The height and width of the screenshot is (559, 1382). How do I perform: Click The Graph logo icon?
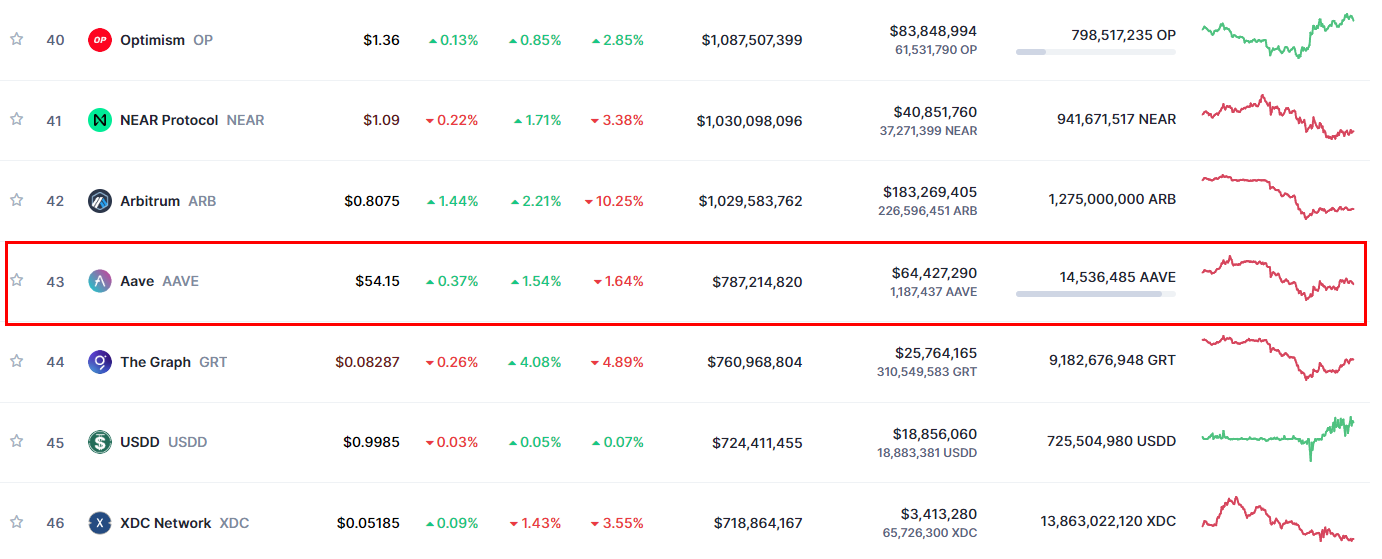pos(100,362)
